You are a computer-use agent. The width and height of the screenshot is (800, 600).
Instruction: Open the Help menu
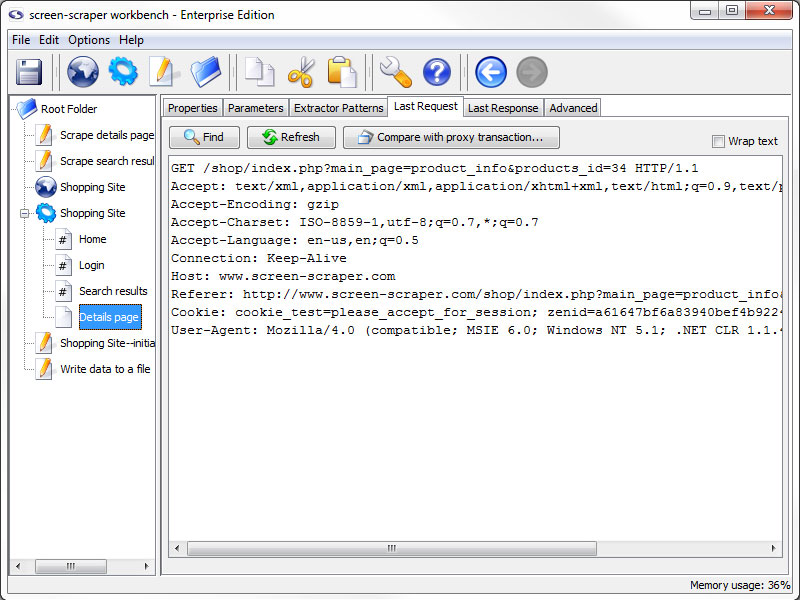tap(131, 40)
